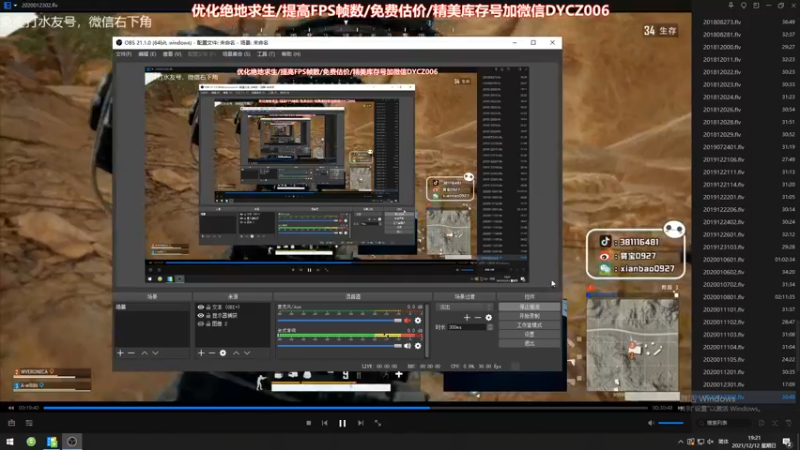The image size is (800, 450).
Task: Remove the selected scene in the OBS window
Action: point(131,353)
